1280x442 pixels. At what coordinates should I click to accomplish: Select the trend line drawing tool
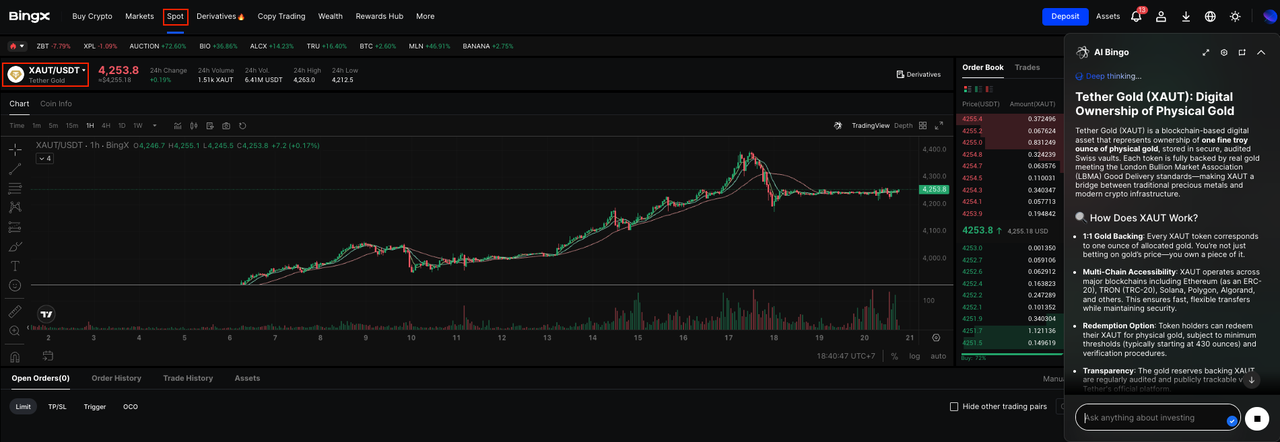[x=15, y=169]
